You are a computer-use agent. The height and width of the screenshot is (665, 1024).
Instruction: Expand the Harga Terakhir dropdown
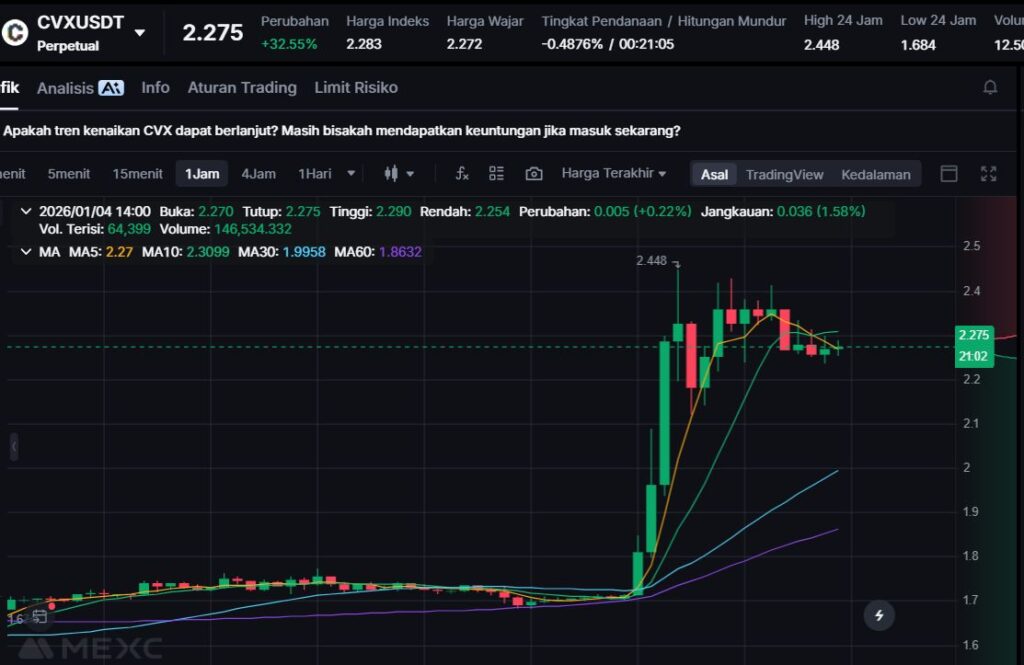coord(613,174)
